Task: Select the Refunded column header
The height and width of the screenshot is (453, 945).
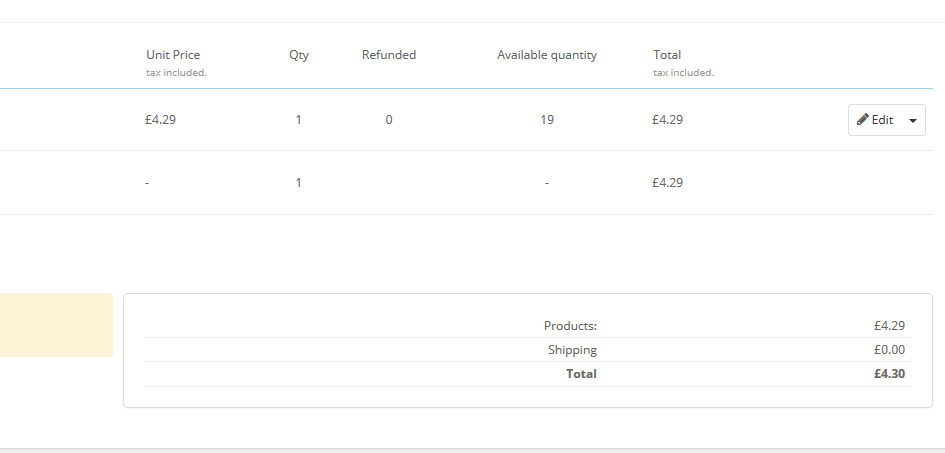Action: [389, 55]
